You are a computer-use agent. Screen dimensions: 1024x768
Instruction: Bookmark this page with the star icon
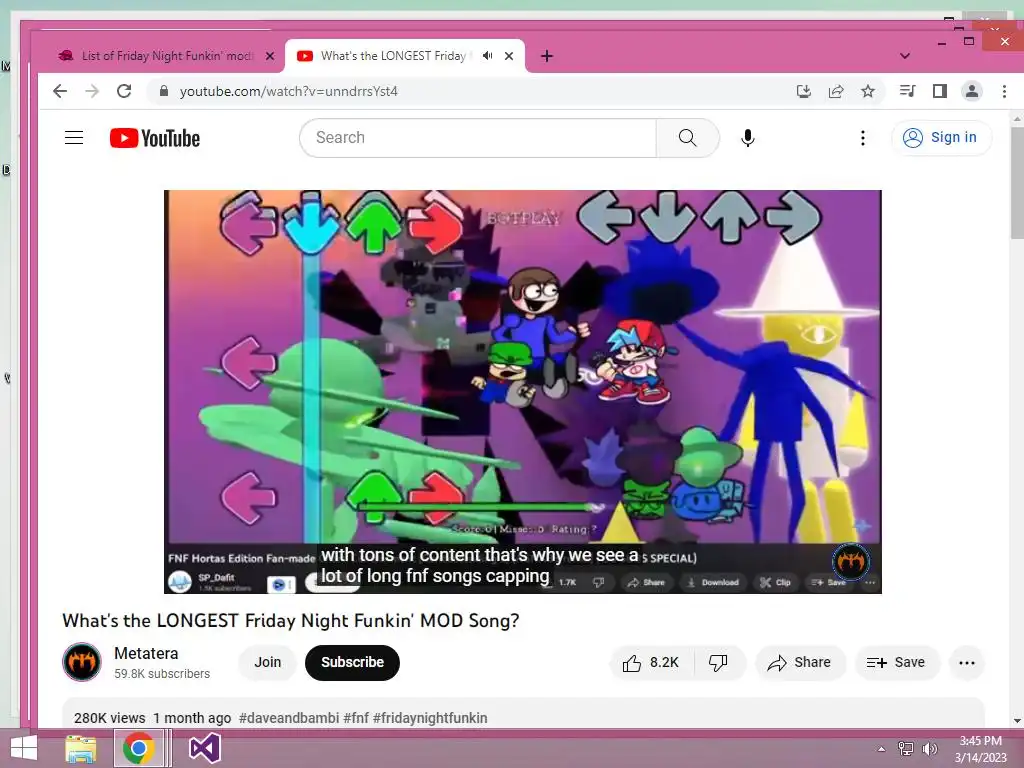point(868,91)
